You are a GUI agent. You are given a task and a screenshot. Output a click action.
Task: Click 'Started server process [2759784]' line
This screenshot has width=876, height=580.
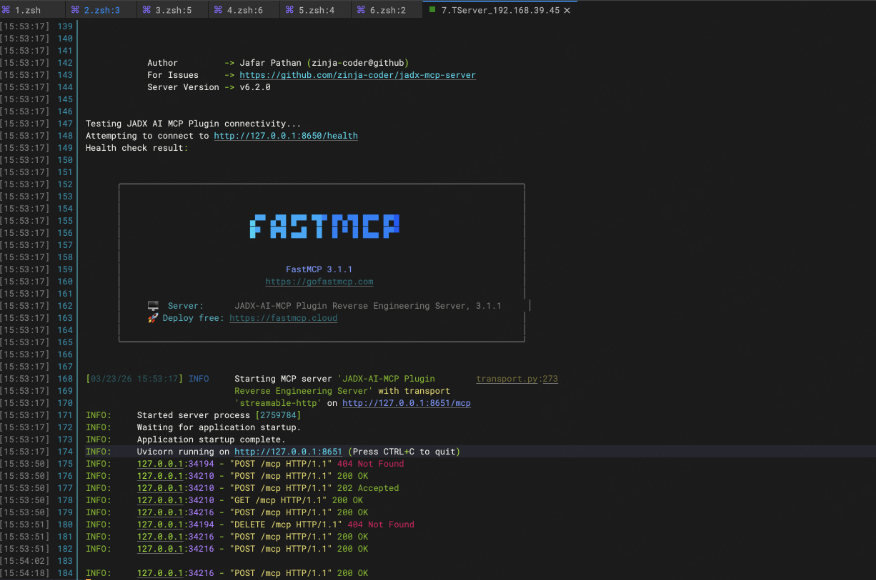coord(193,415)
